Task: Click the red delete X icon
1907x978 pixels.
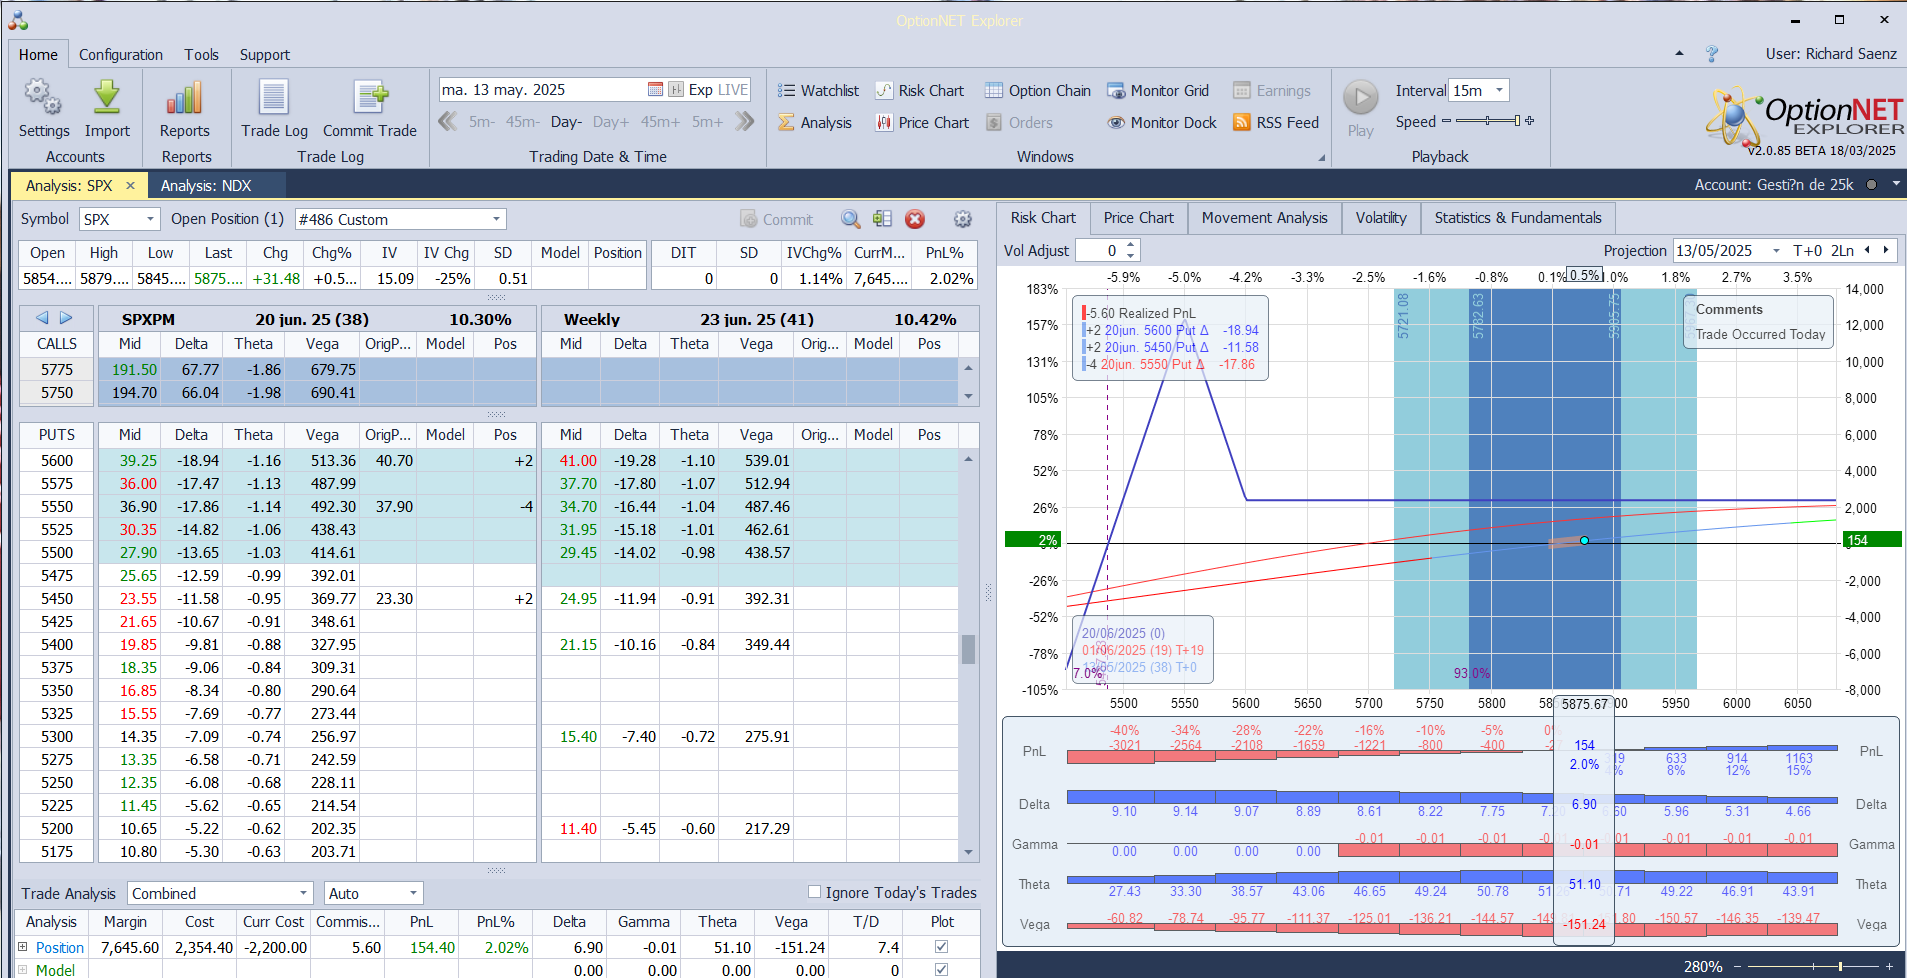Action: 915,219
